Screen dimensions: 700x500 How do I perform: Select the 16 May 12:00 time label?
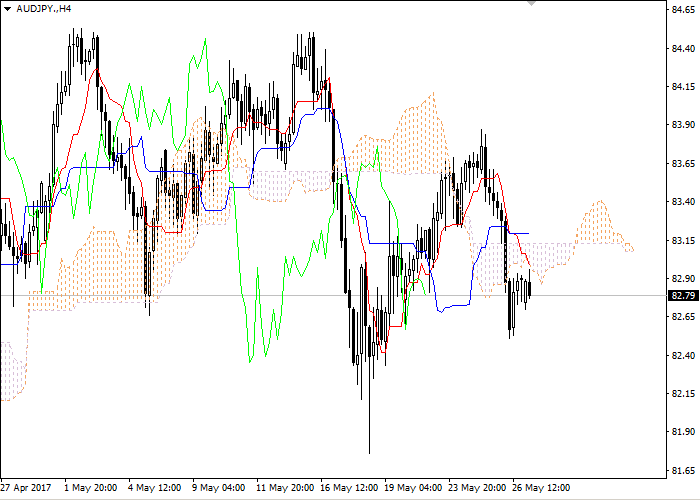click(x=349, y=488)
